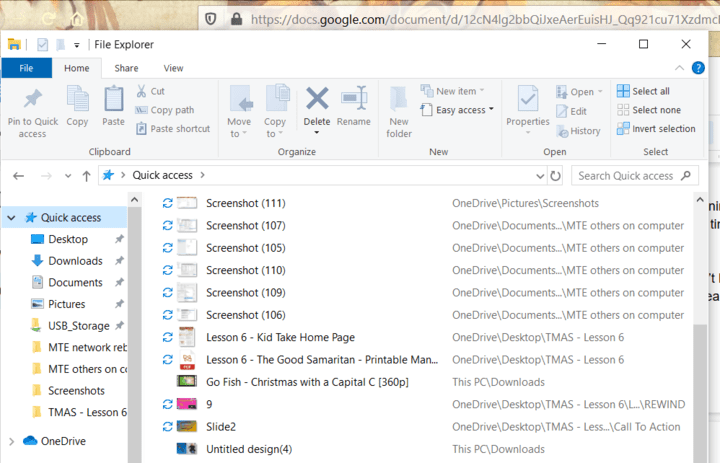Click the red Delete icon
This screenshot has width=720, height=463.
click(x=317, y=98)
